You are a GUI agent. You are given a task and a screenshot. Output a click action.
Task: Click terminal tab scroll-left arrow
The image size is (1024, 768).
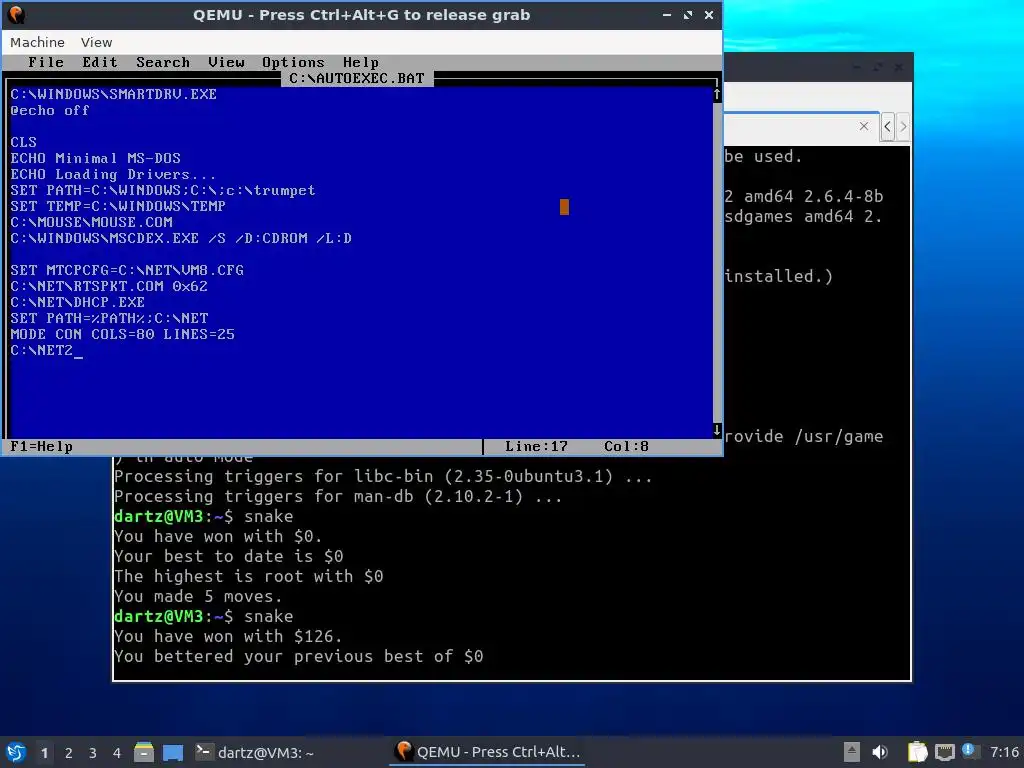(x=887, y=127)
